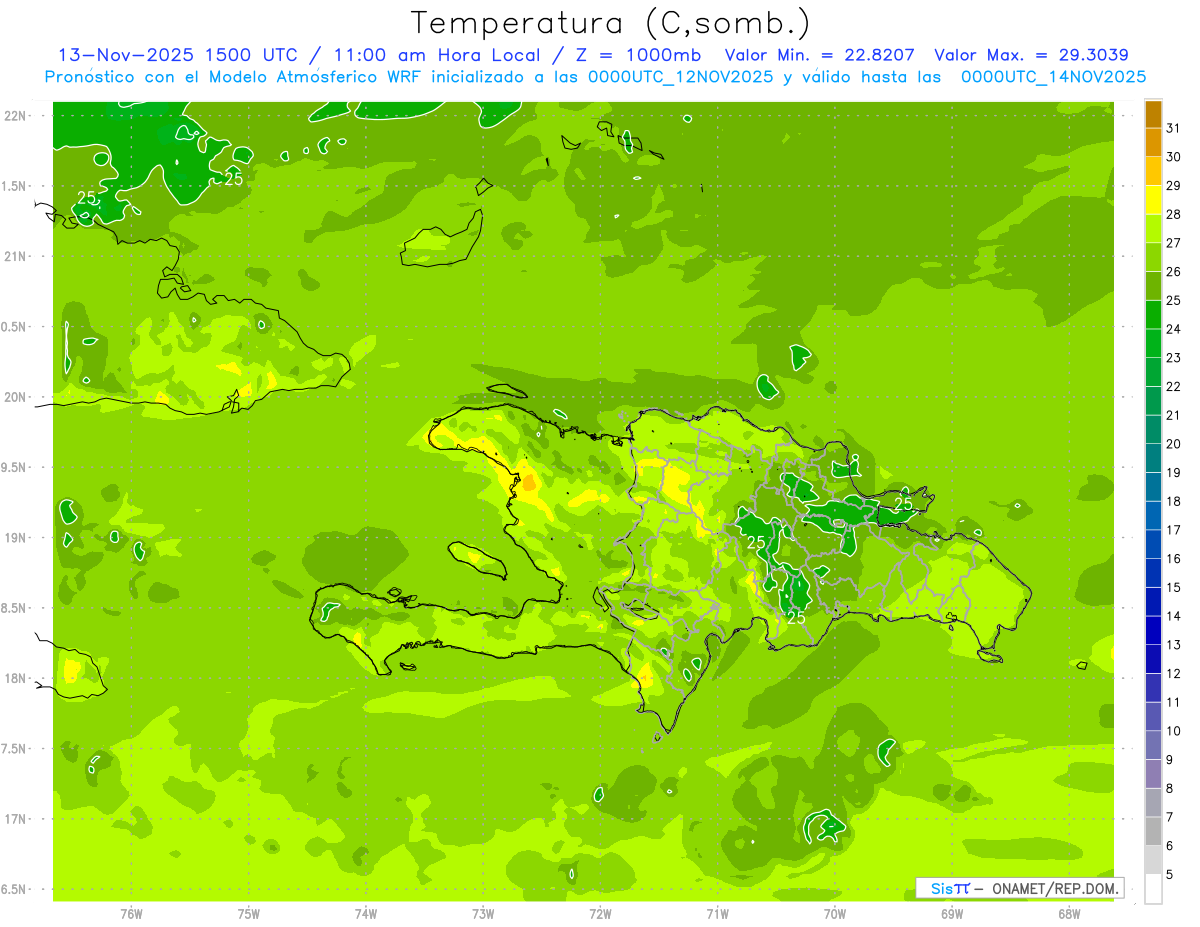This screenshot has width=1200, height=927.
Task: Click the title "Temperatura (C,somb.)"
Action: (x=610, y=23)
